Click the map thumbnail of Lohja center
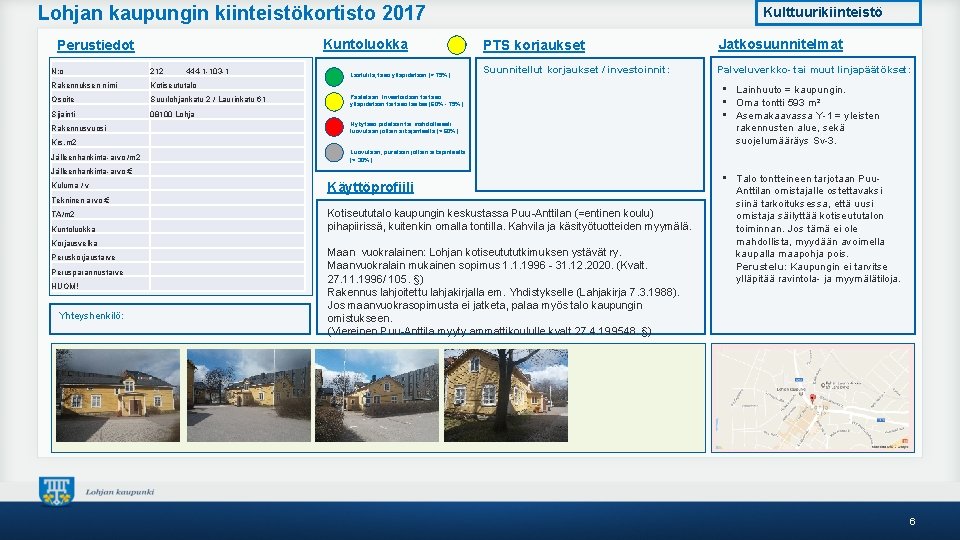The image size is (960, 540). click(813, 398)
